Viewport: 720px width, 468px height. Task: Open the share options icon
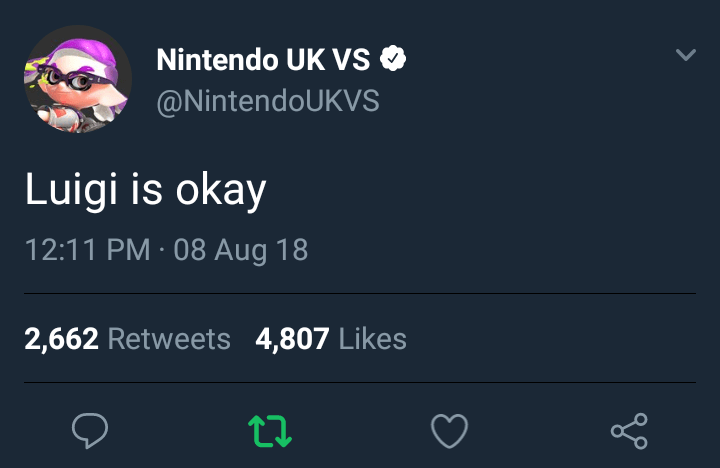[629, 430]
